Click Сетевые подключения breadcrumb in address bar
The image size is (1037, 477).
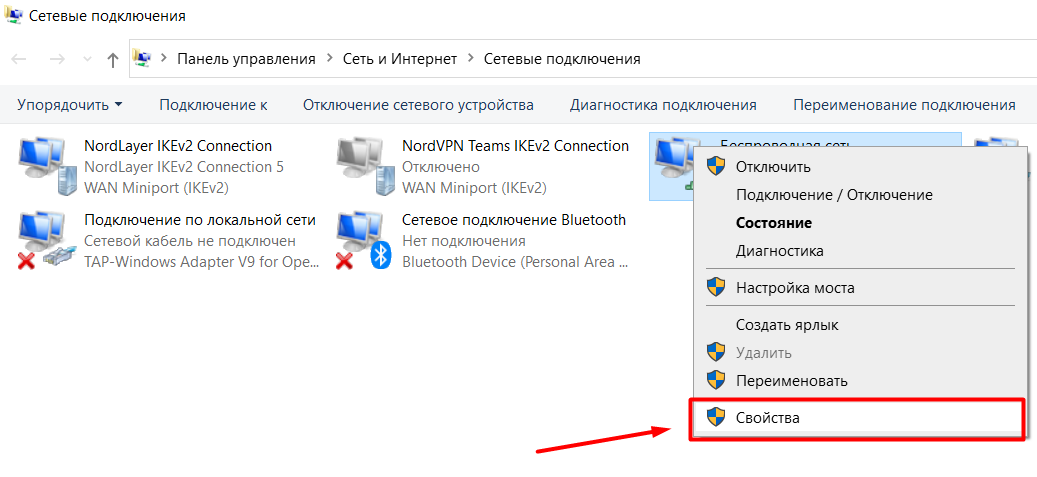point(562,59)
